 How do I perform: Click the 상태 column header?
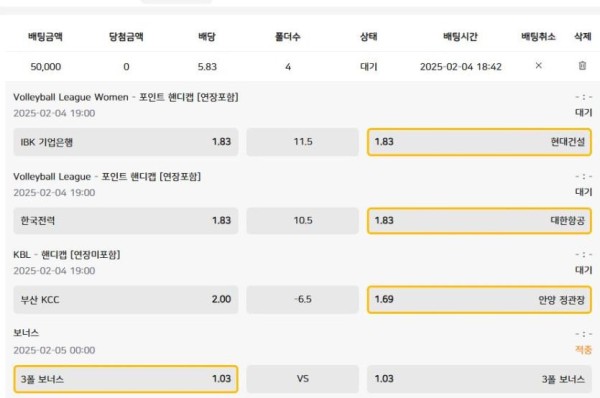tap(368, 37)
